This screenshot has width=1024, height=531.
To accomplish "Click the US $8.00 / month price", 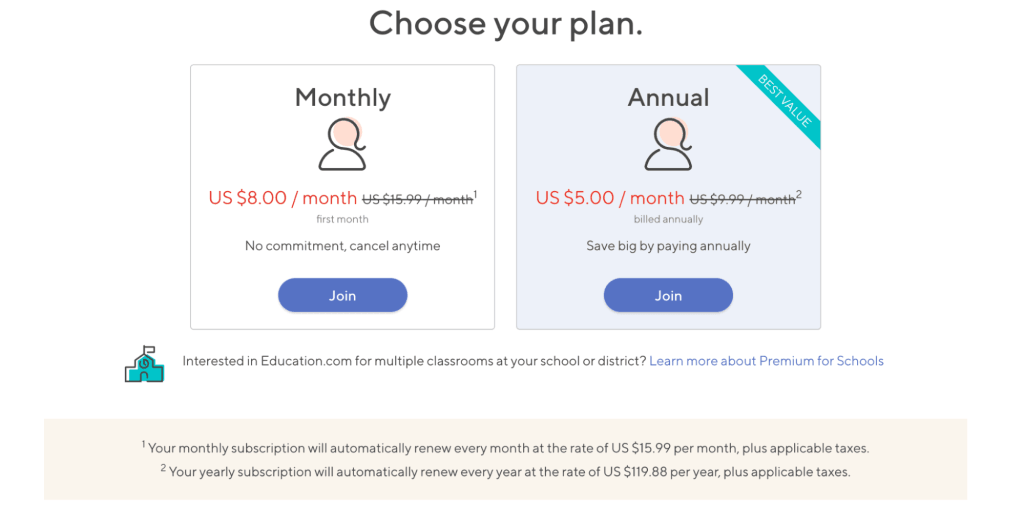I will [x=282, y=198].
